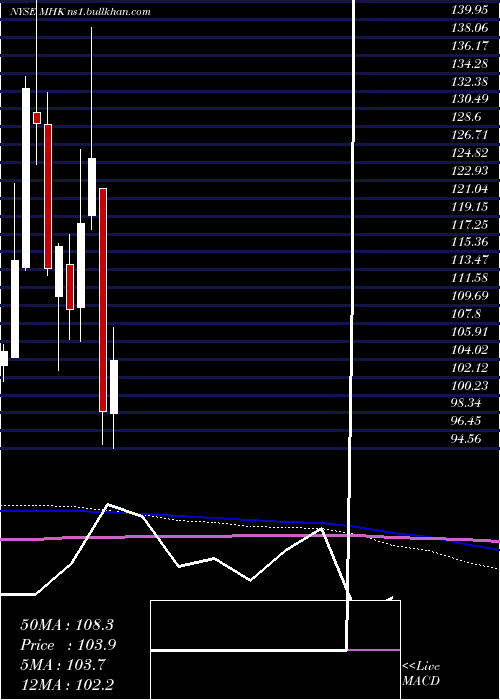The height and width of the screenshot is (700, 500).
Task: Click the 100.23 price axis label
Action: click(470, 385)
